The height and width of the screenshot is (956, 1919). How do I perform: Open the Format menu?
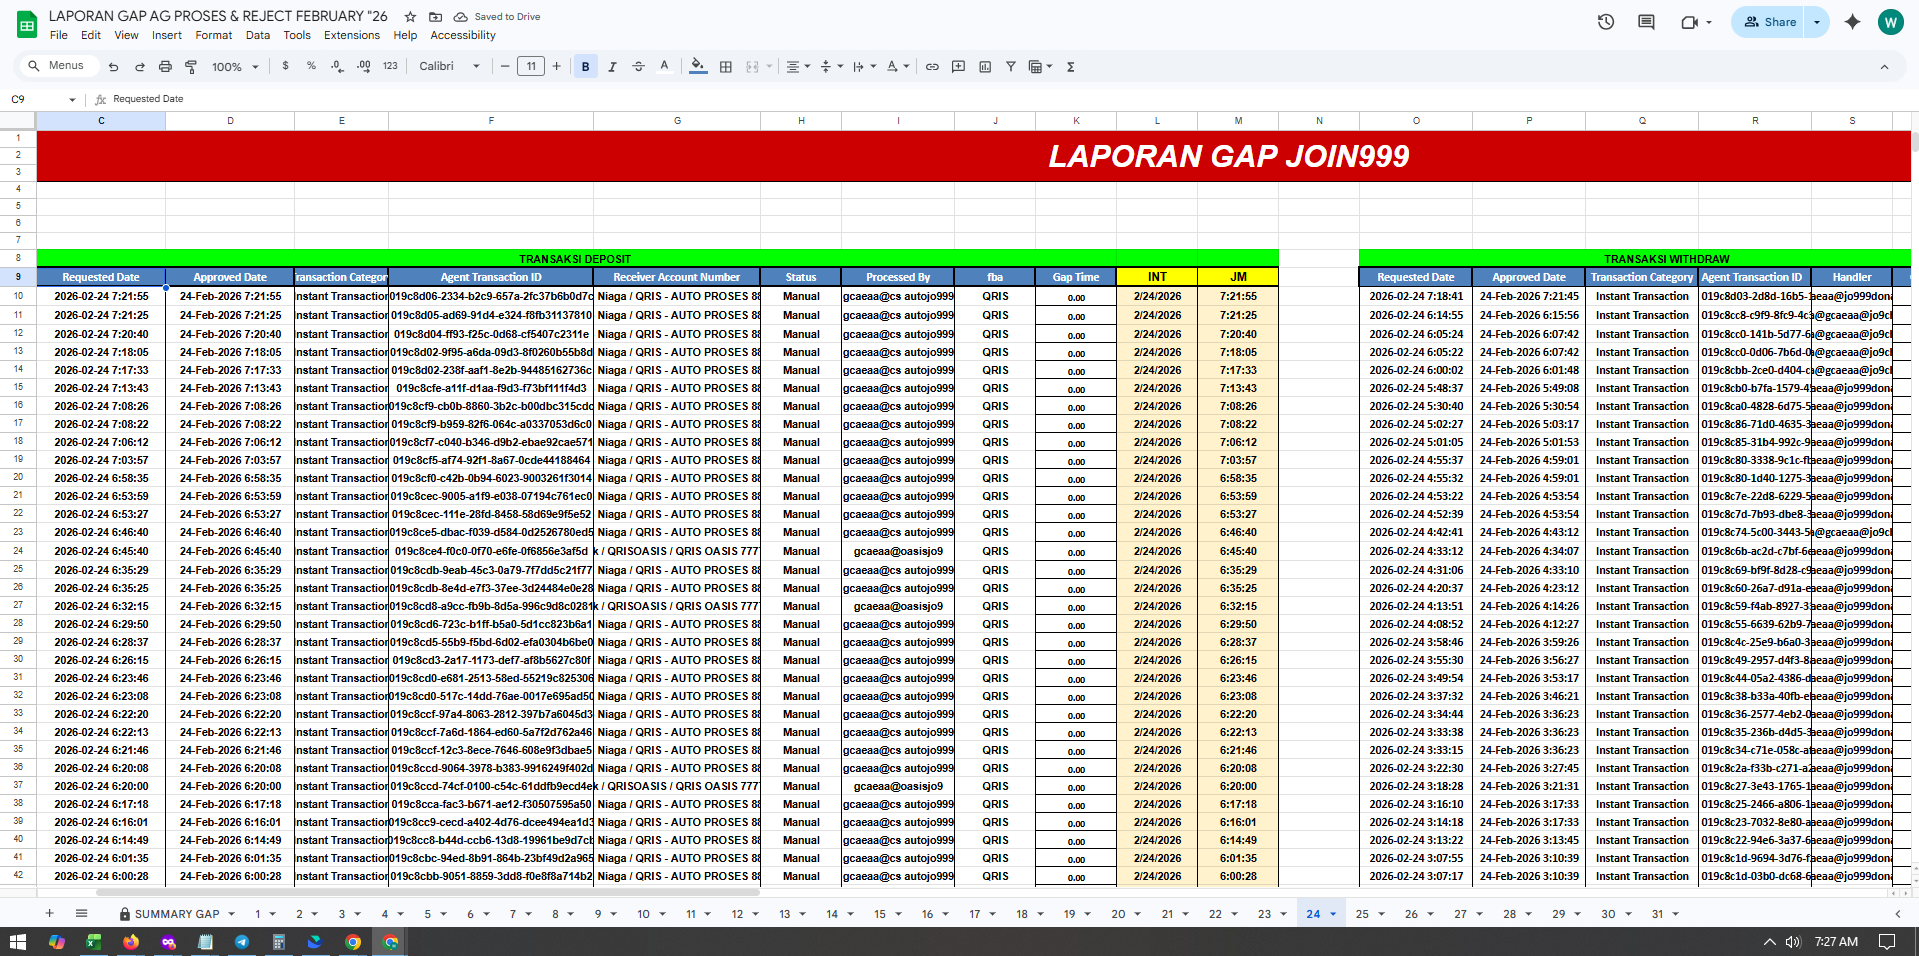(213, 35)
